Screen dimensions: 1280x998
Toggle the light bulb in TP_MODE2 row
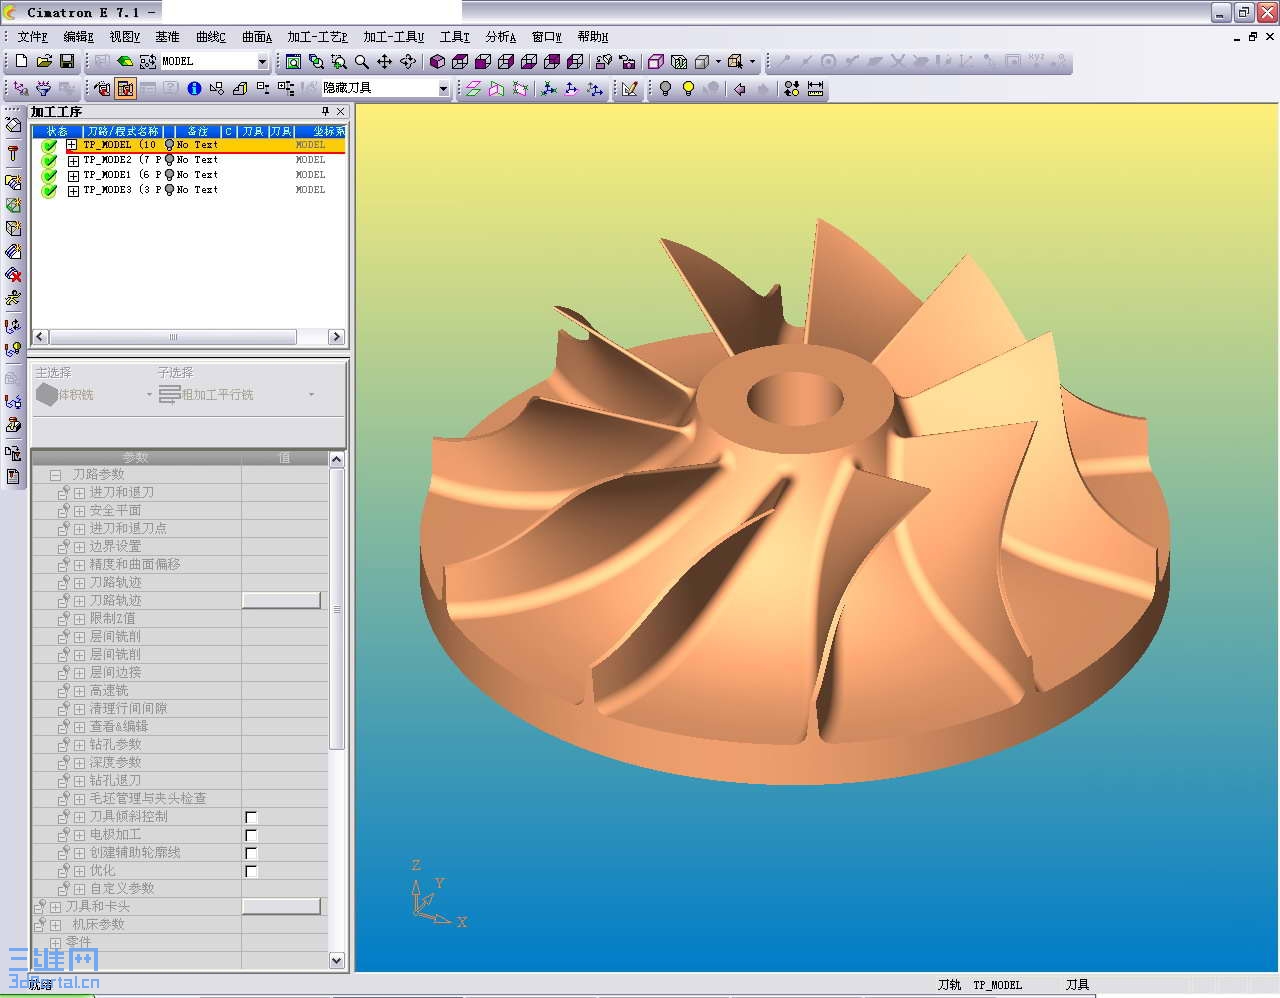(x=169, y=160)
